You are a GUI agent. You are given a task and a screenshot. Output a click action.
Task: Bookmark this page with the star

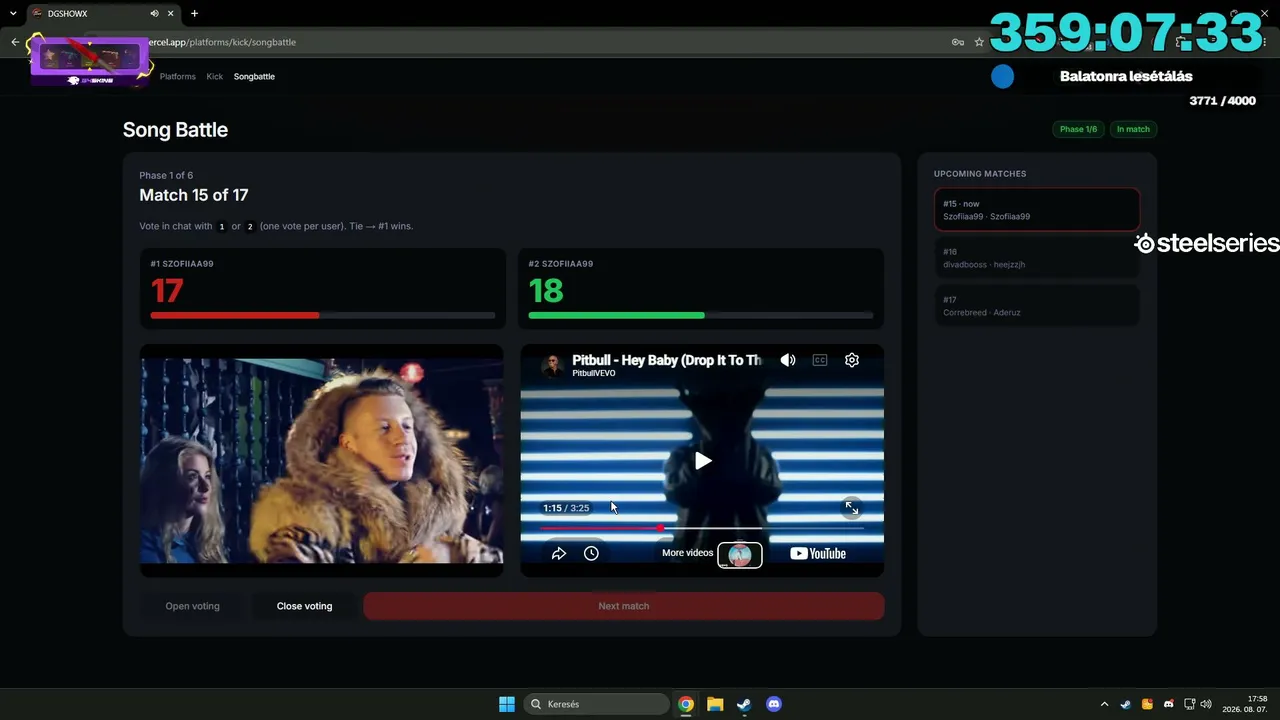[x=979, y=42]
